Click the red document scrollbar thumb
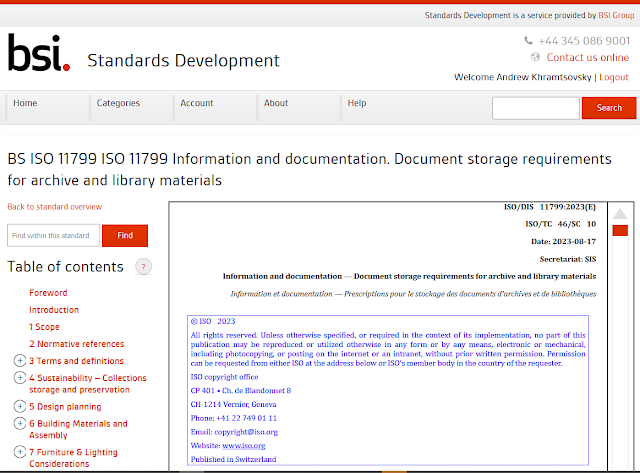Viewport: 640px width, 473px height. coord(620,231)
